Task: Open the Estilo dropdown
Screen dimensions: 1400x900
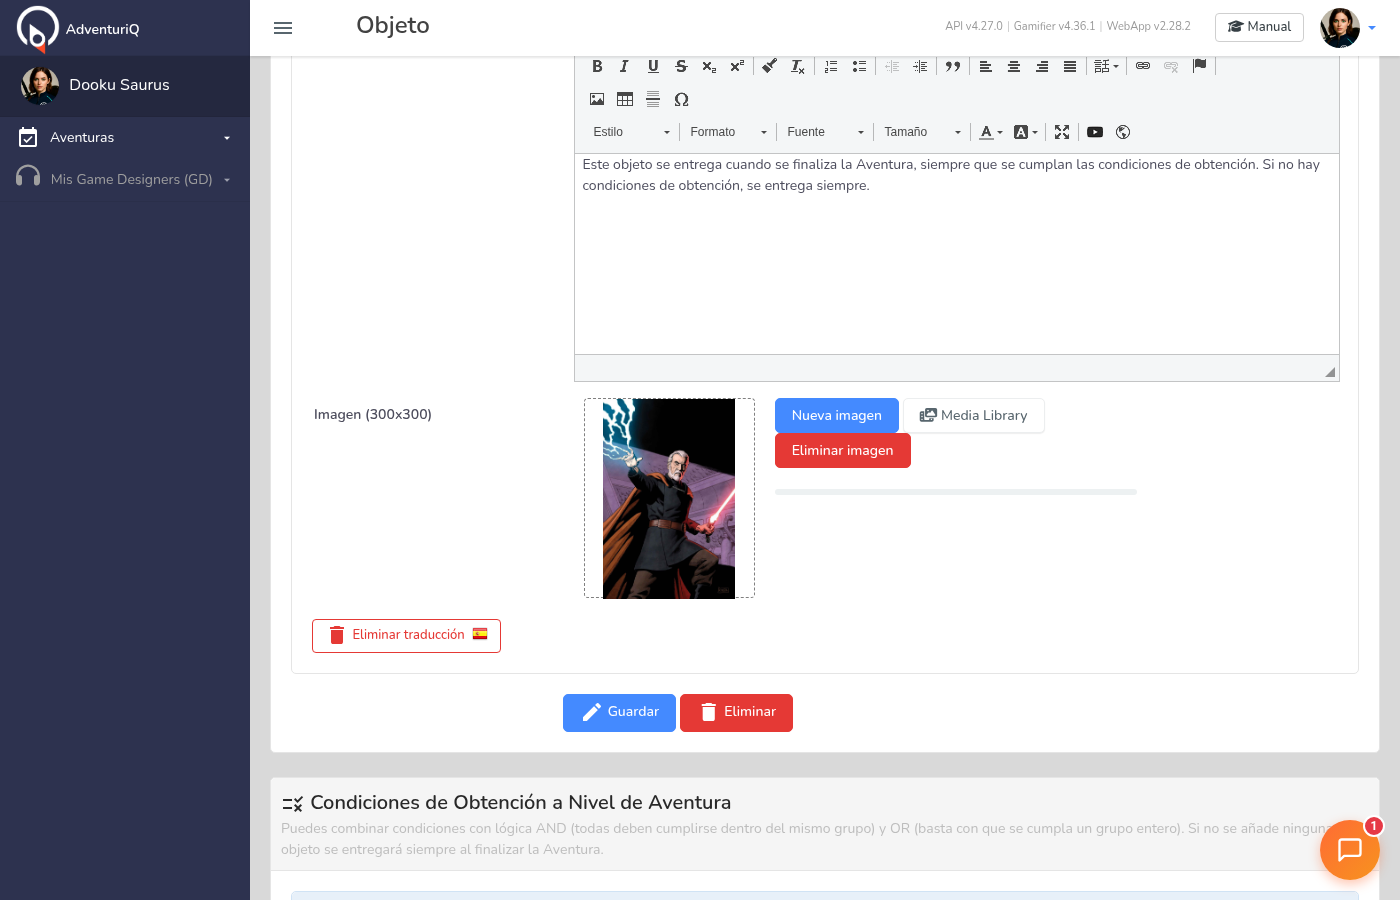Action: (x=631, y=132)
